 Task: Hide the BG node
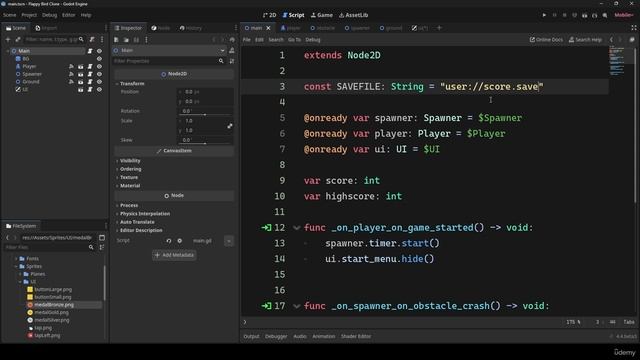pos(99,59)
